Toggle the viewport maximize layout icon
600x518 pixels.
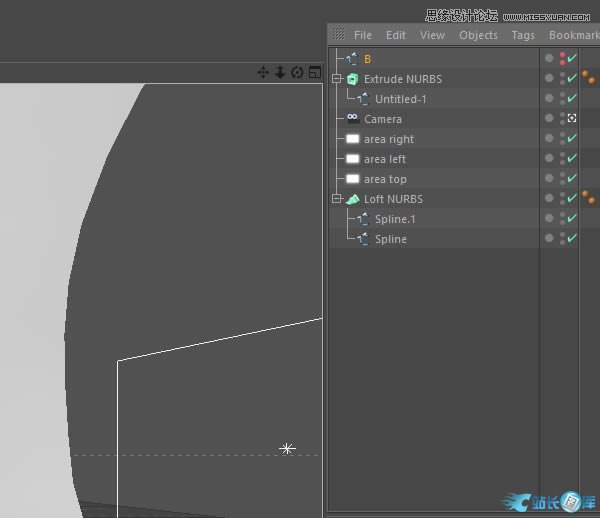coord(315,72)
